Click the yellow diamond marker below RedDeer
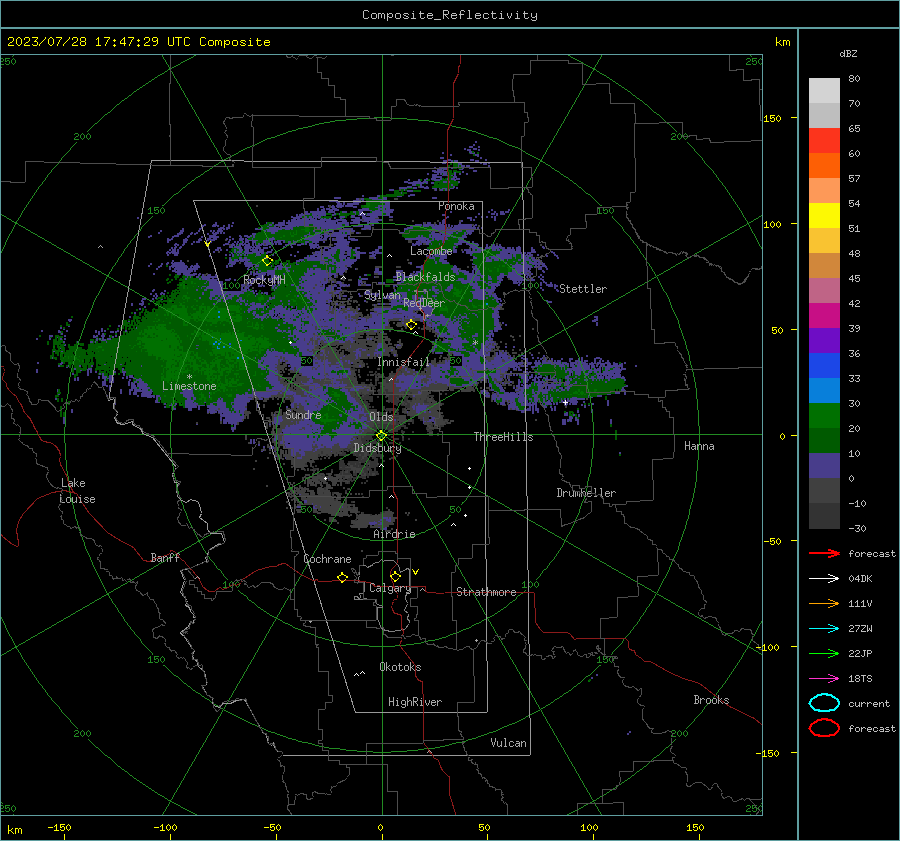The image size is (900, 841). (412, 325)
